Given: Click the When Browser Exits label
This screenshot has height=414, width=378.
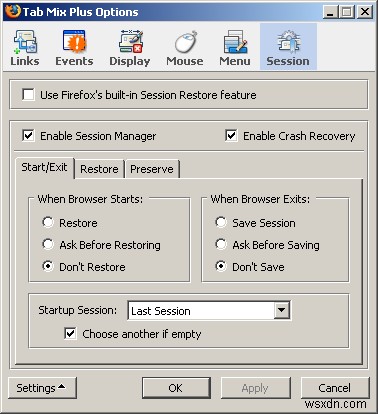Looking at the screenshot, I should point(260,199).
